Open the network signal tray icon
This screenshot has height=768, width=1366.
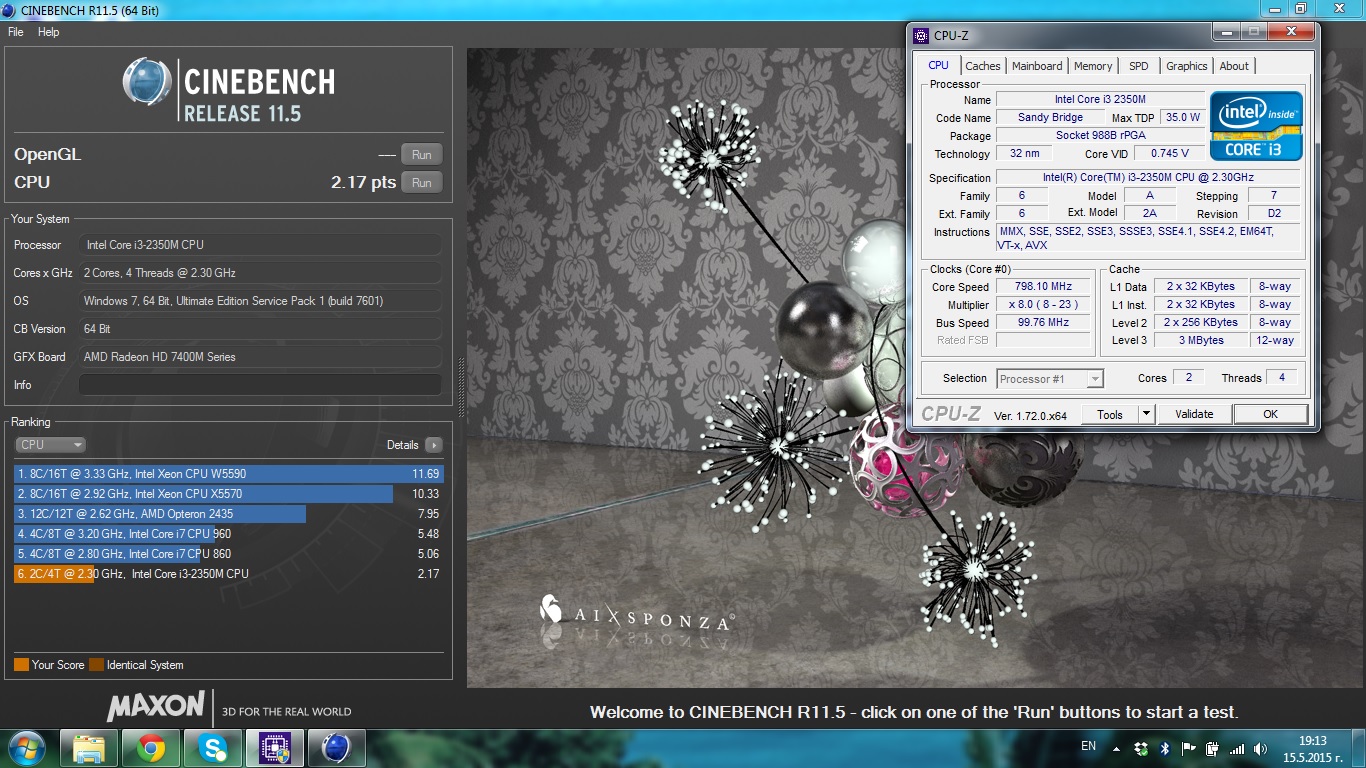pyautogui.click(x=1237, y=748)
